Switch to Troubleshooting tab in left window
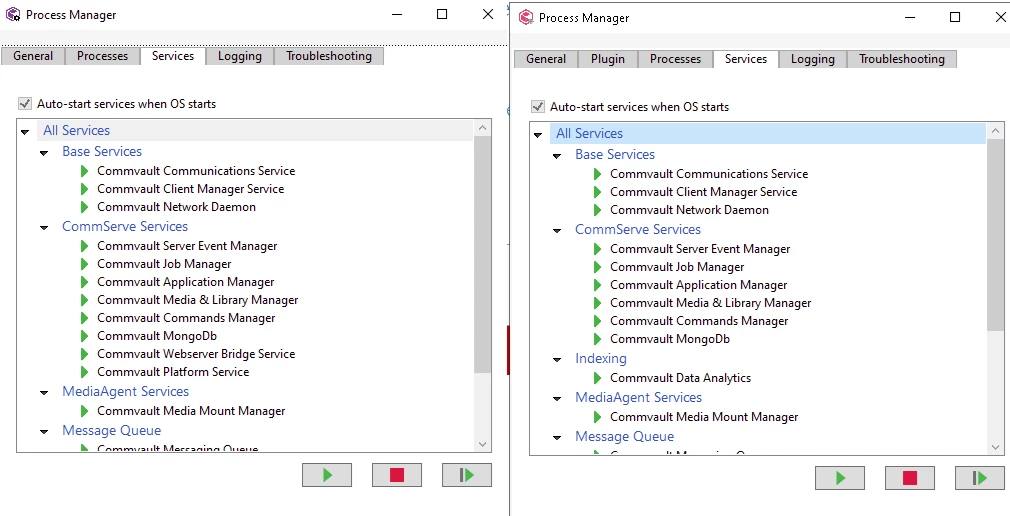Viewport: 1010px width, 516px height. tap(329, 56)
